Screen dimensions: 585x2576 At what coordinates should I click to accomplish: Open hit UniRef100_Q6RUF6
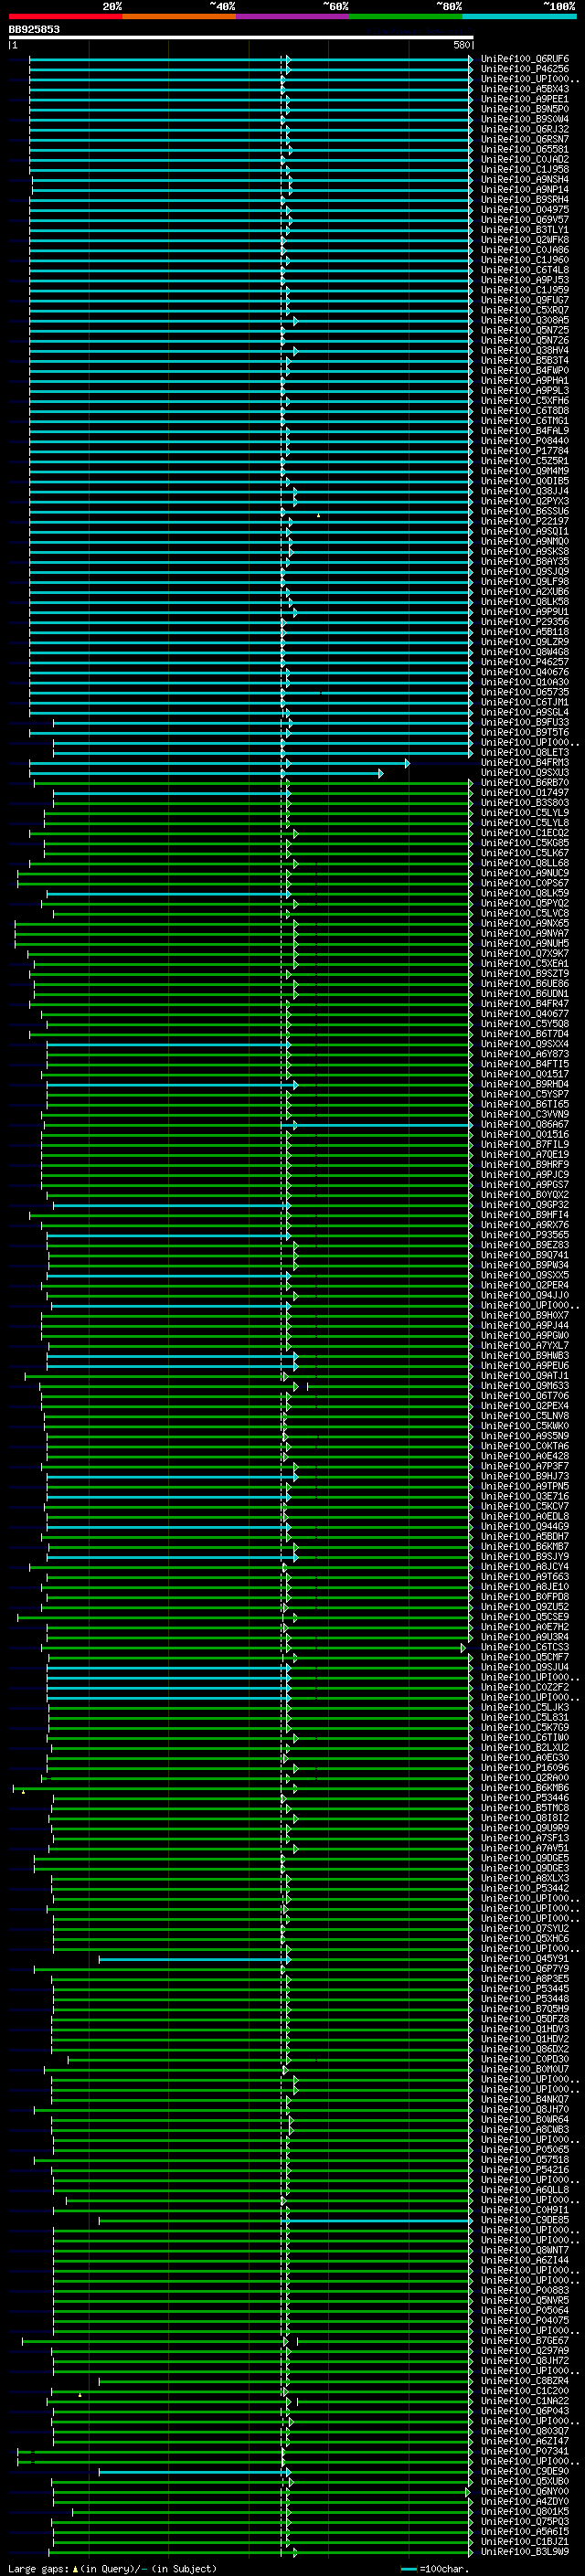524,59
